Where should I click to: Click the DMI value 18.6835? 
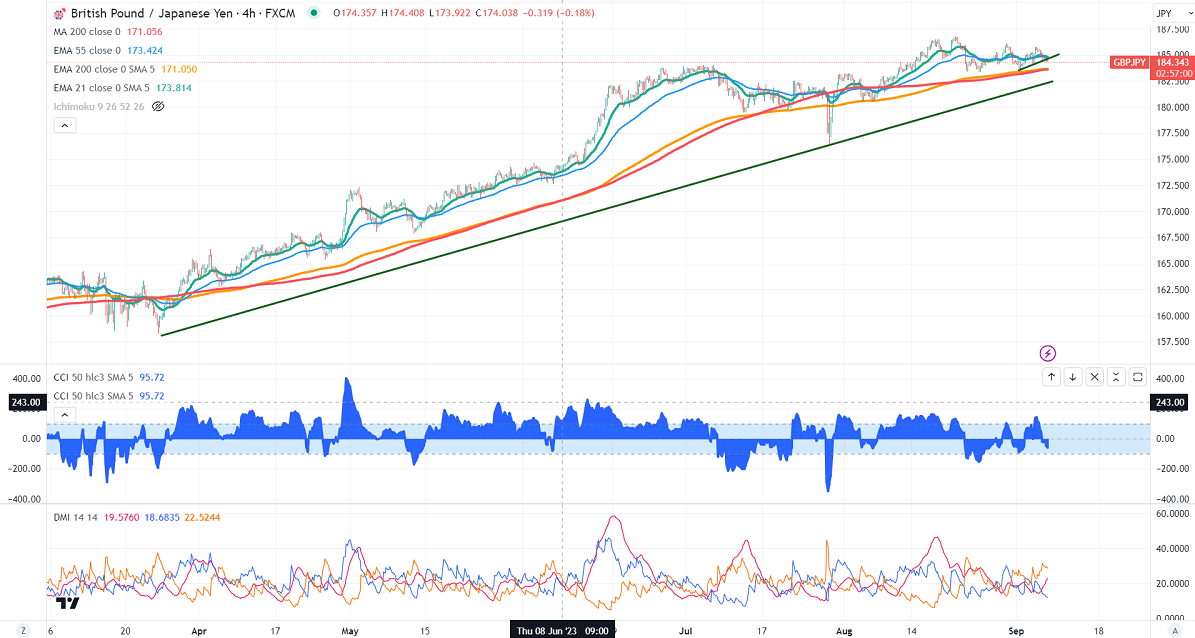tap(162, 518)
